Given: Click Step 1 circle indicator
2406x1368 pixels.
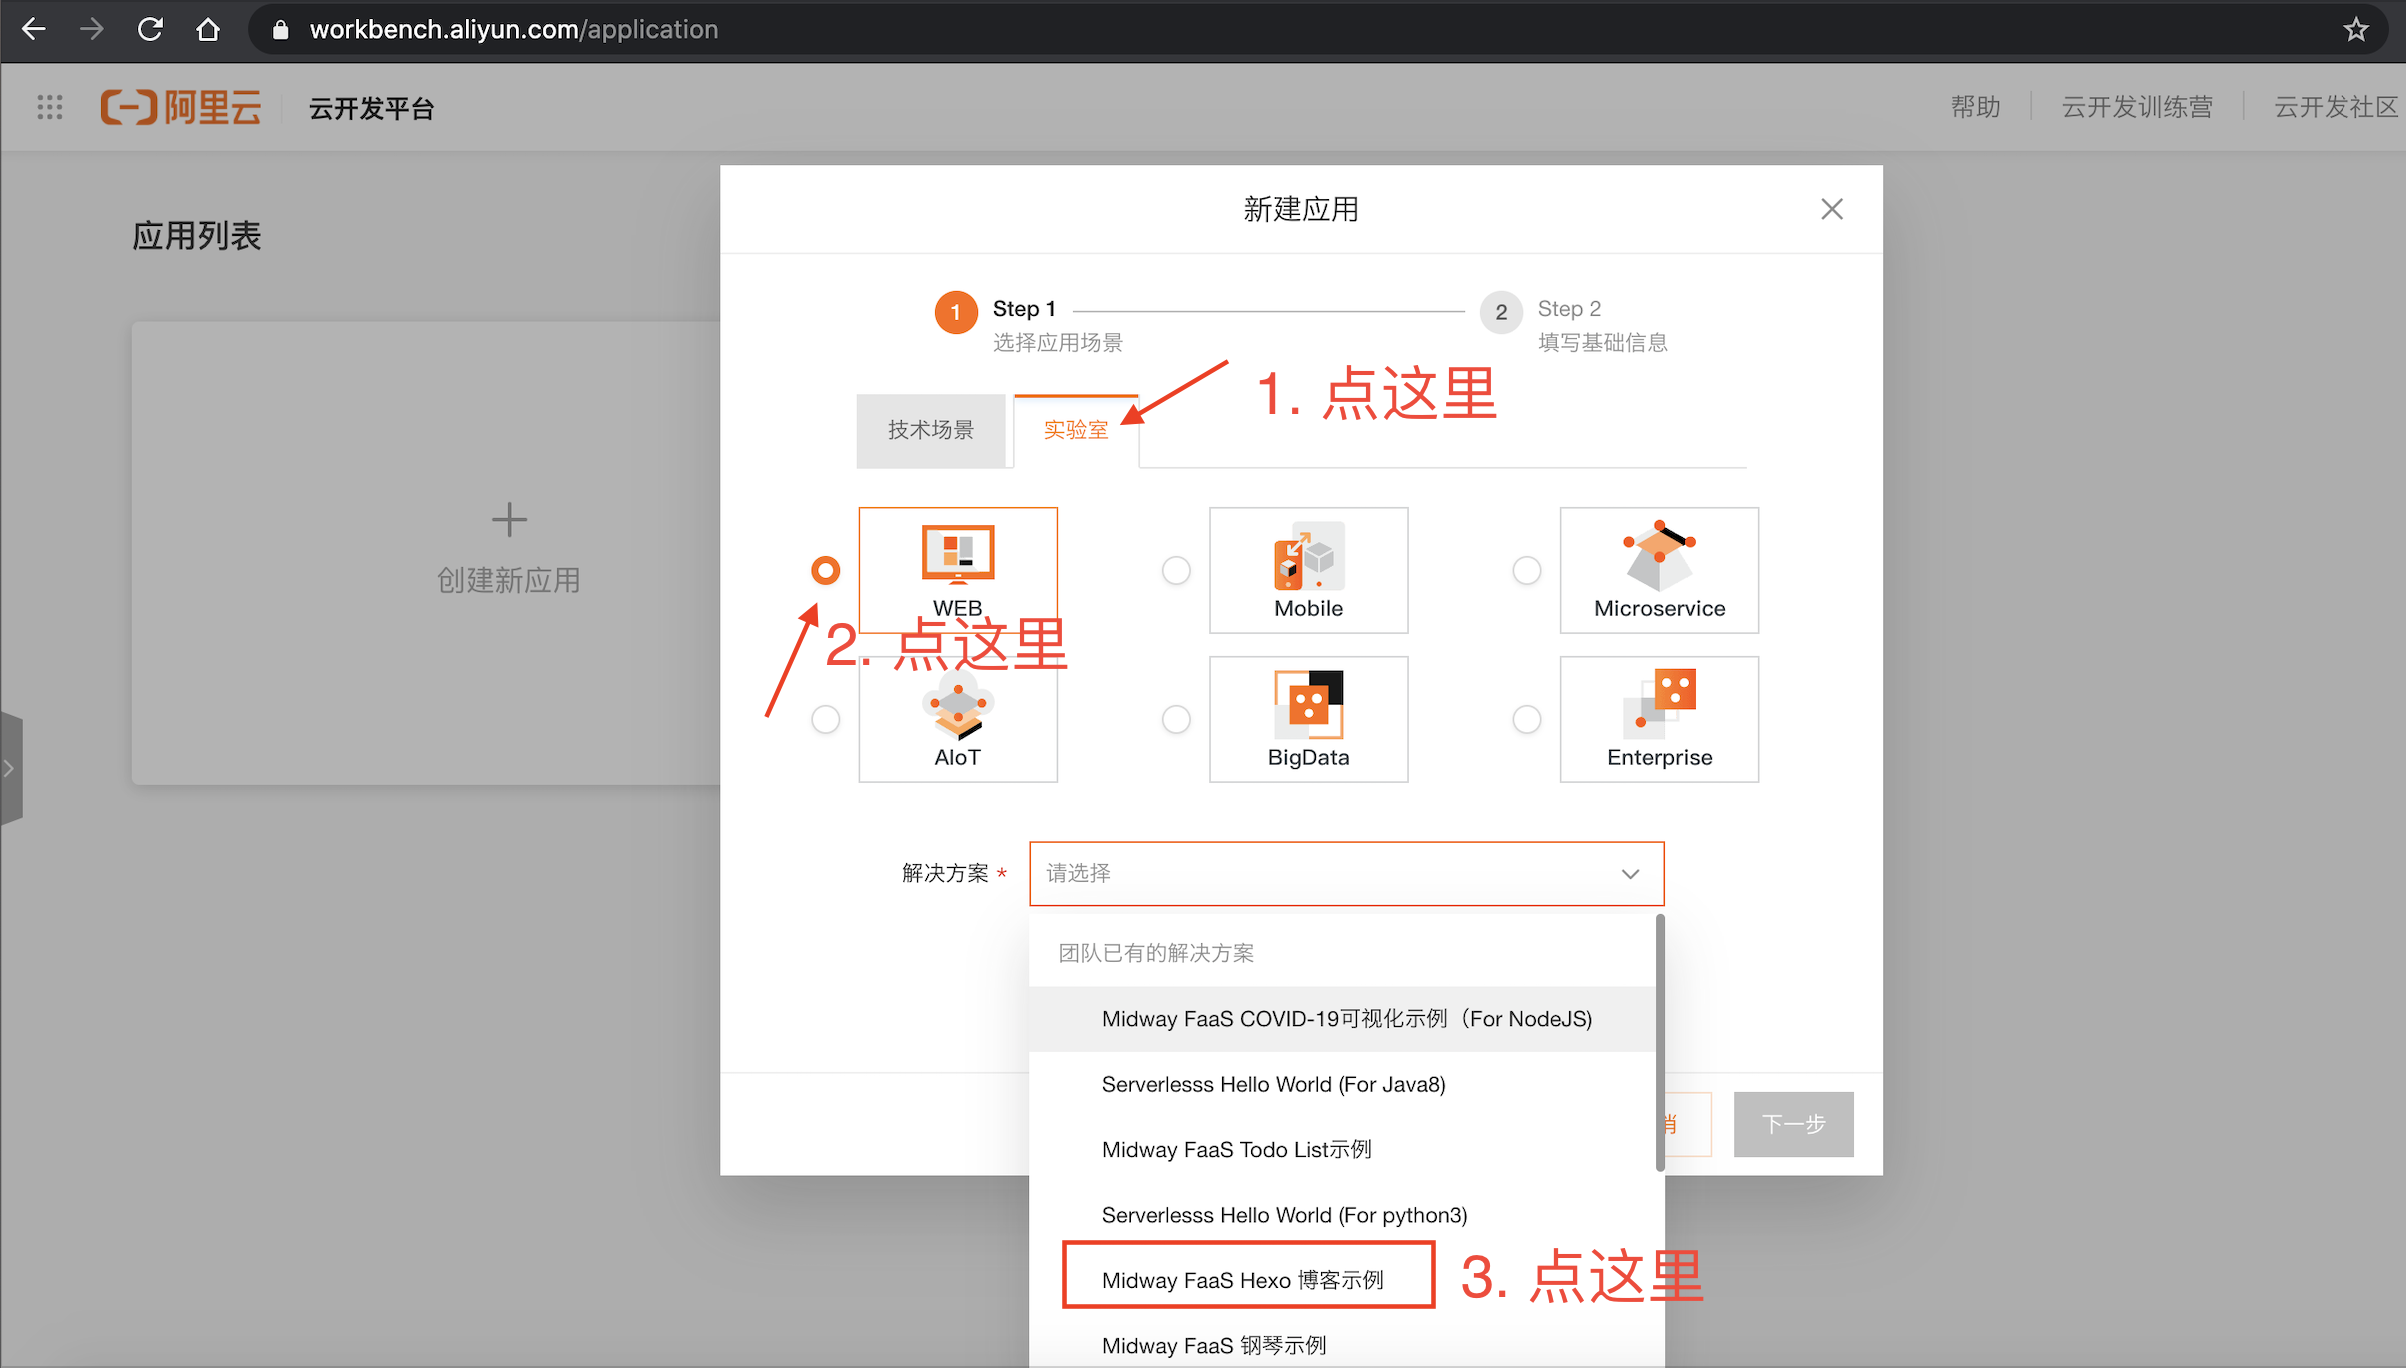Looking at the screenshot, I should pos(955,312).
